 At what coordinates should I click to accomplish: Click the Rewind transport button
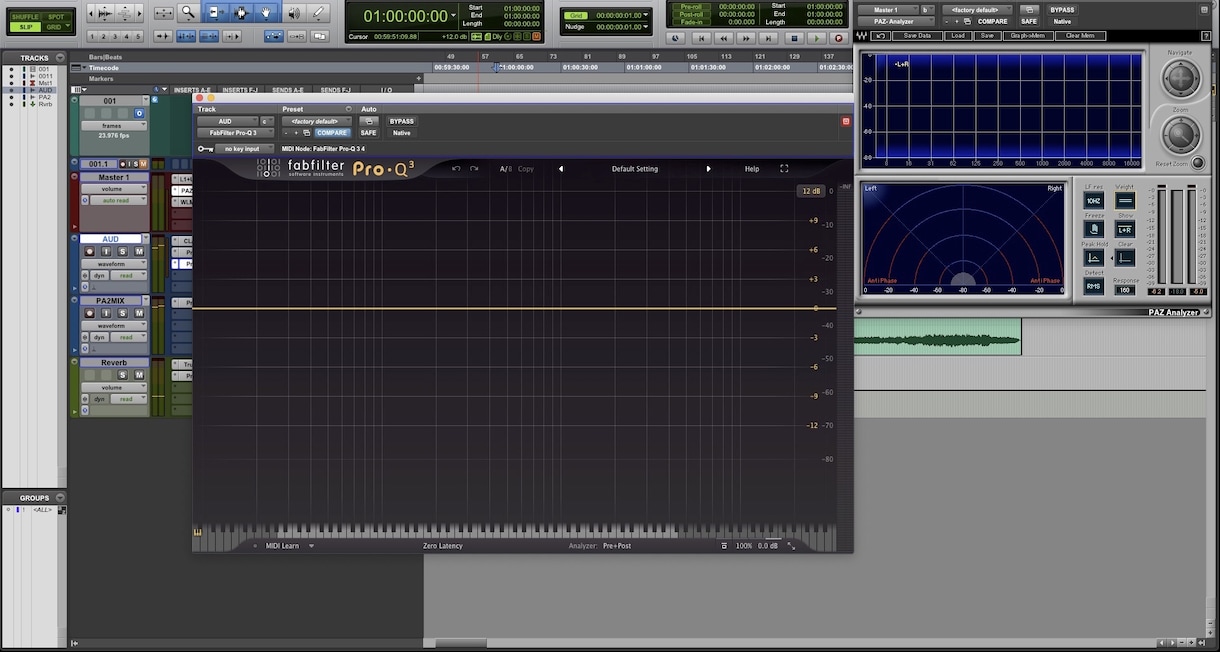click(x=725, y=38)
